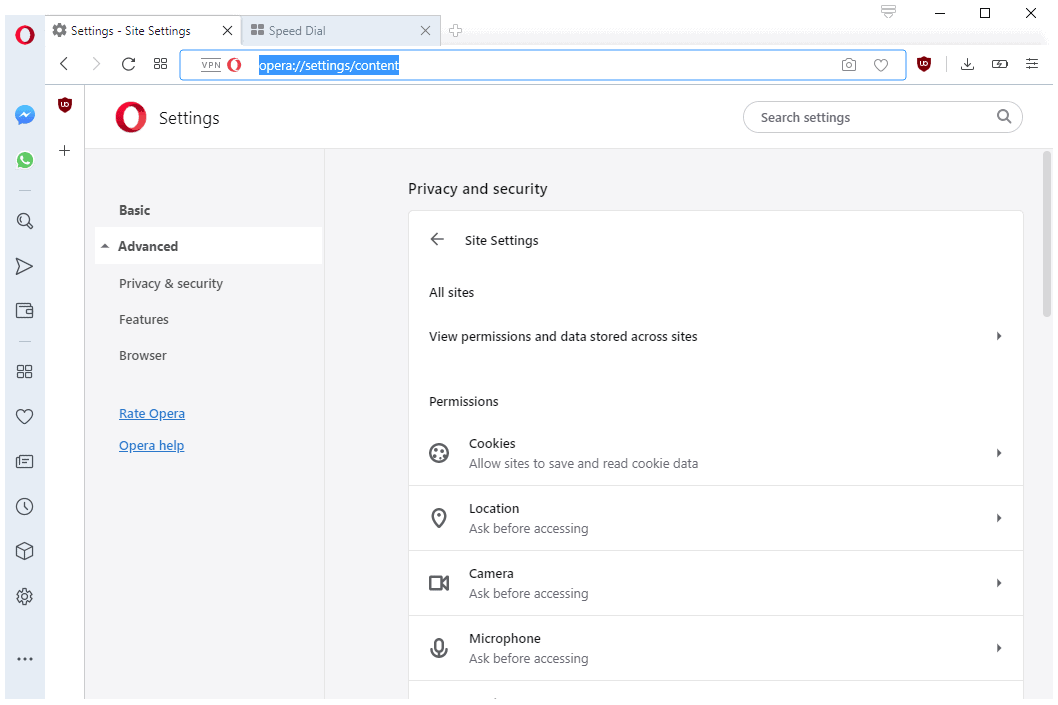This screenshot has height=705, width=1058.
Task: Toggle the VPN badge in address bar
Action: tap(211, 65)
